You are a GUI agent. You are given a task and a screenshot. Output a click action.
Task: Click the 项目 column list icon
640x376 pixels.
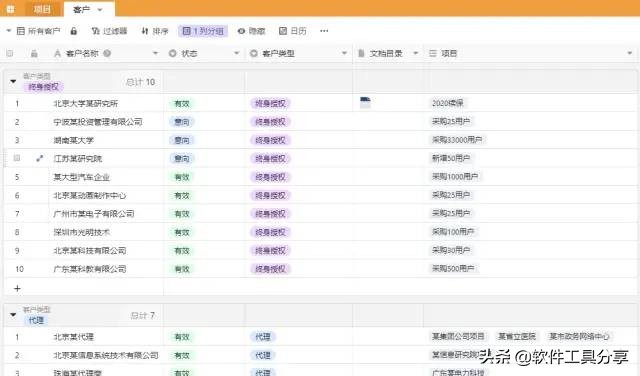pos(433,53)
